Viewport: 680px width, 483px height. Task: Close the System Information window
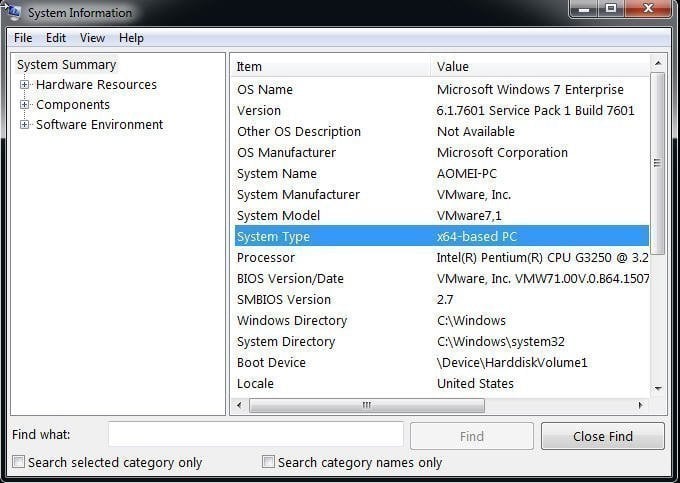coord(648,8)
